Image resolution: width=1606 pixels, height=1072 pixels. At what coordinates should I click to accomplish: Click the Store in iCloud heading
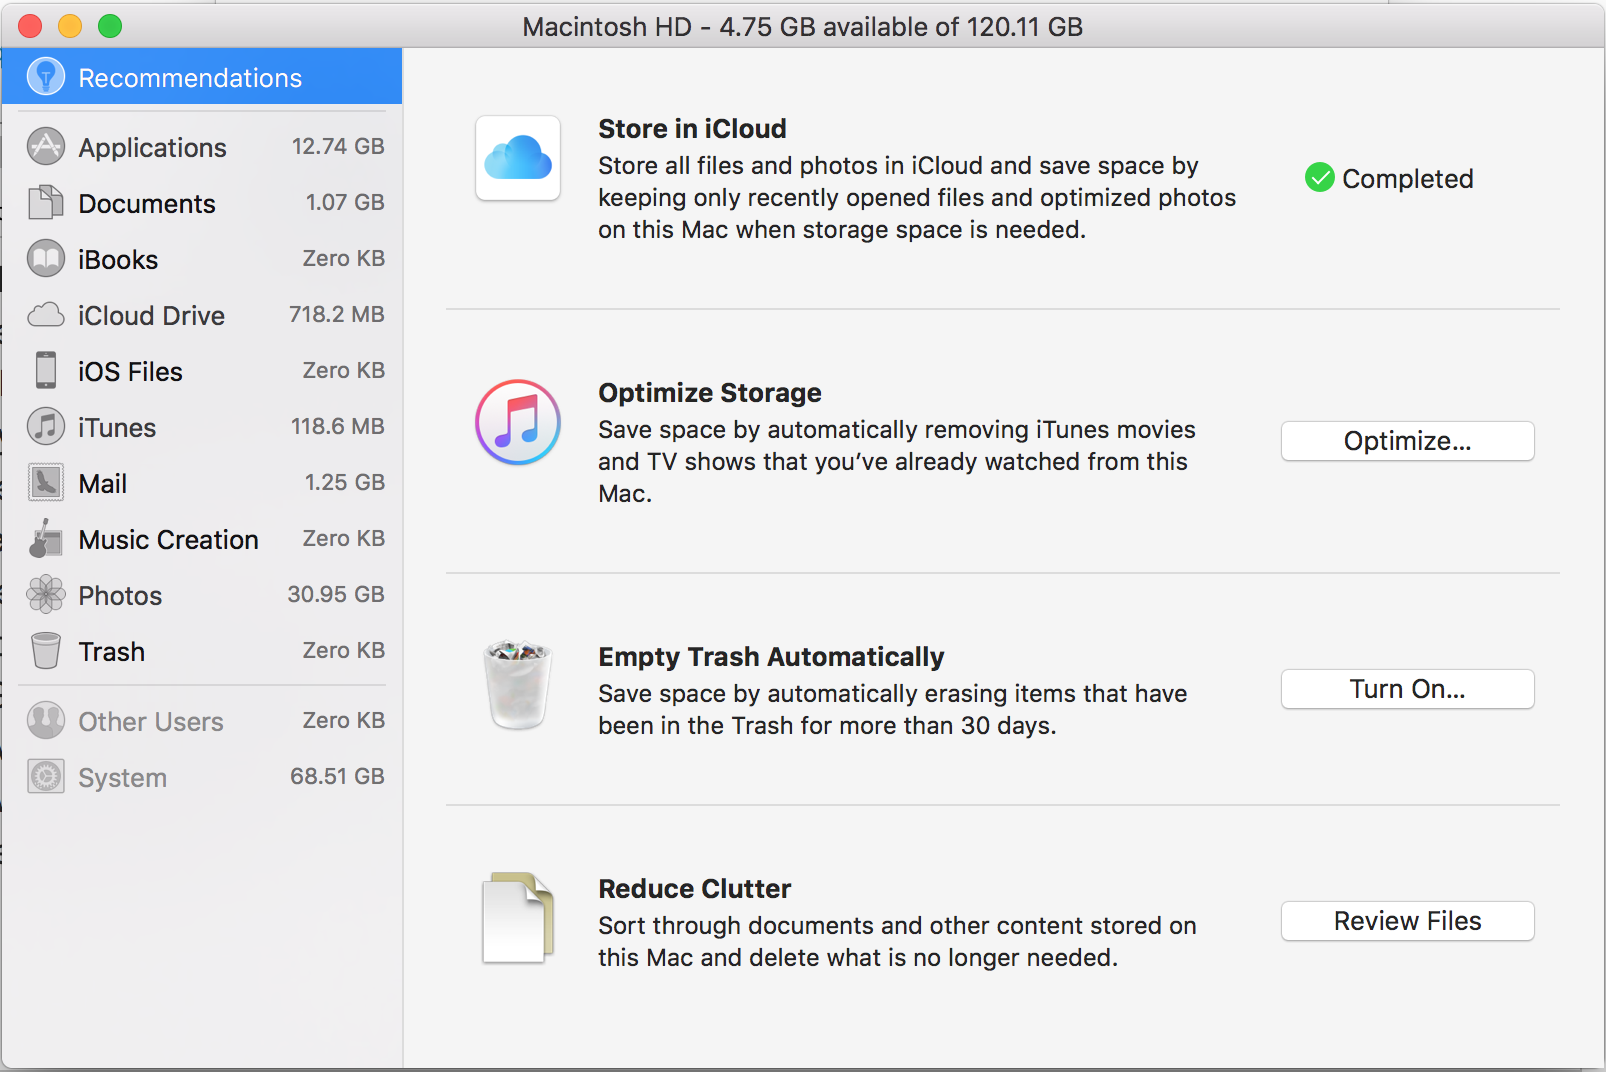692,129
